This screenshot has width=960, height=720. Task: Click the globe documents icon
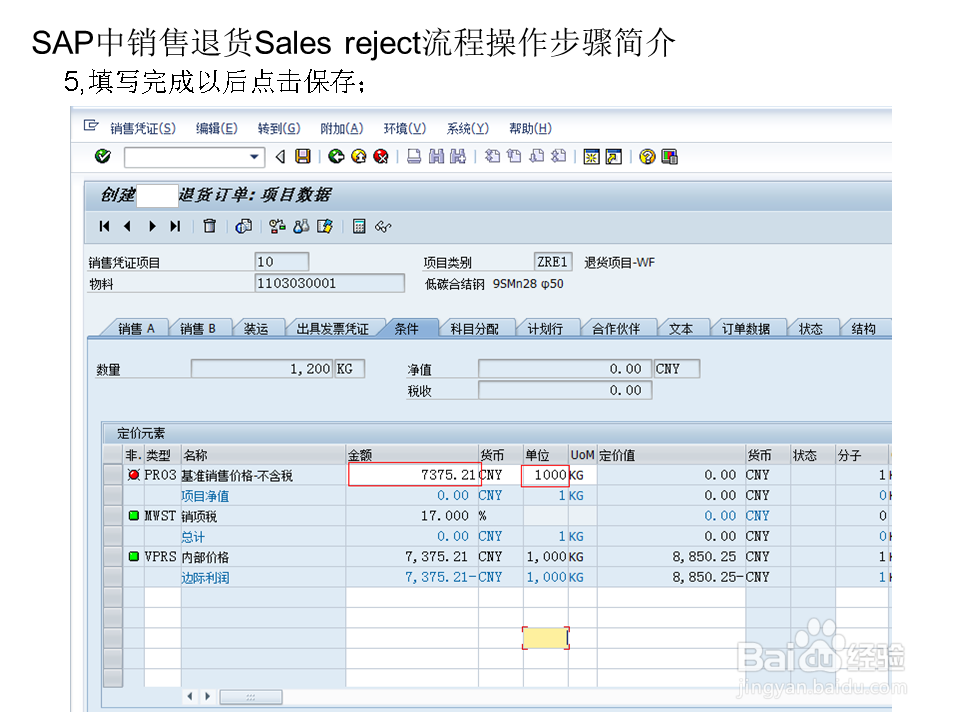click(x=244, y=227)
